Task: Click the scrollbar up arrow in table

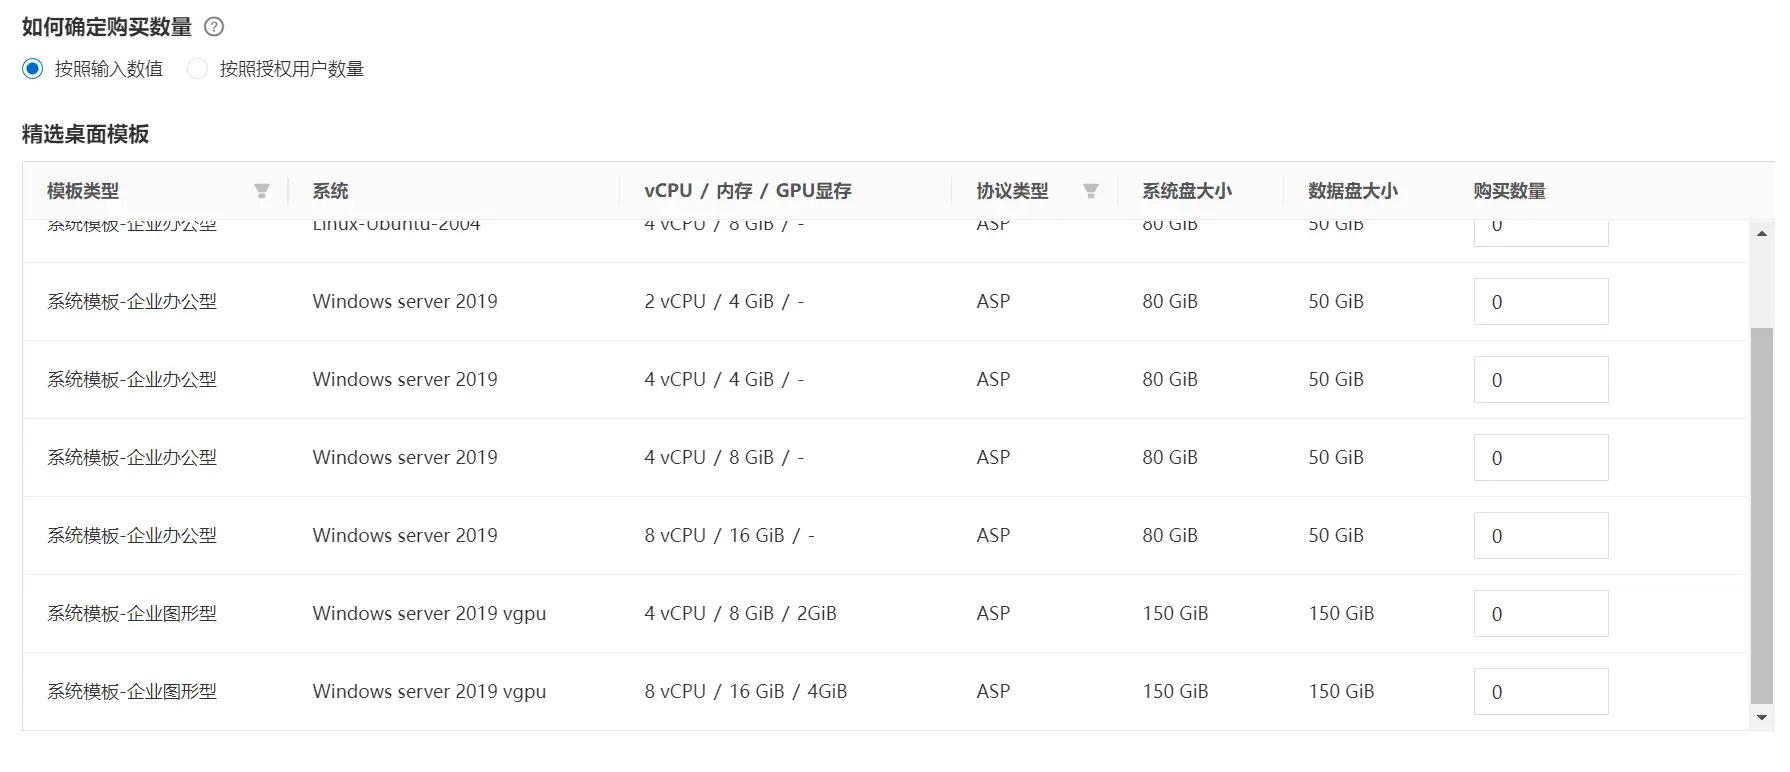Action: 1762,234
